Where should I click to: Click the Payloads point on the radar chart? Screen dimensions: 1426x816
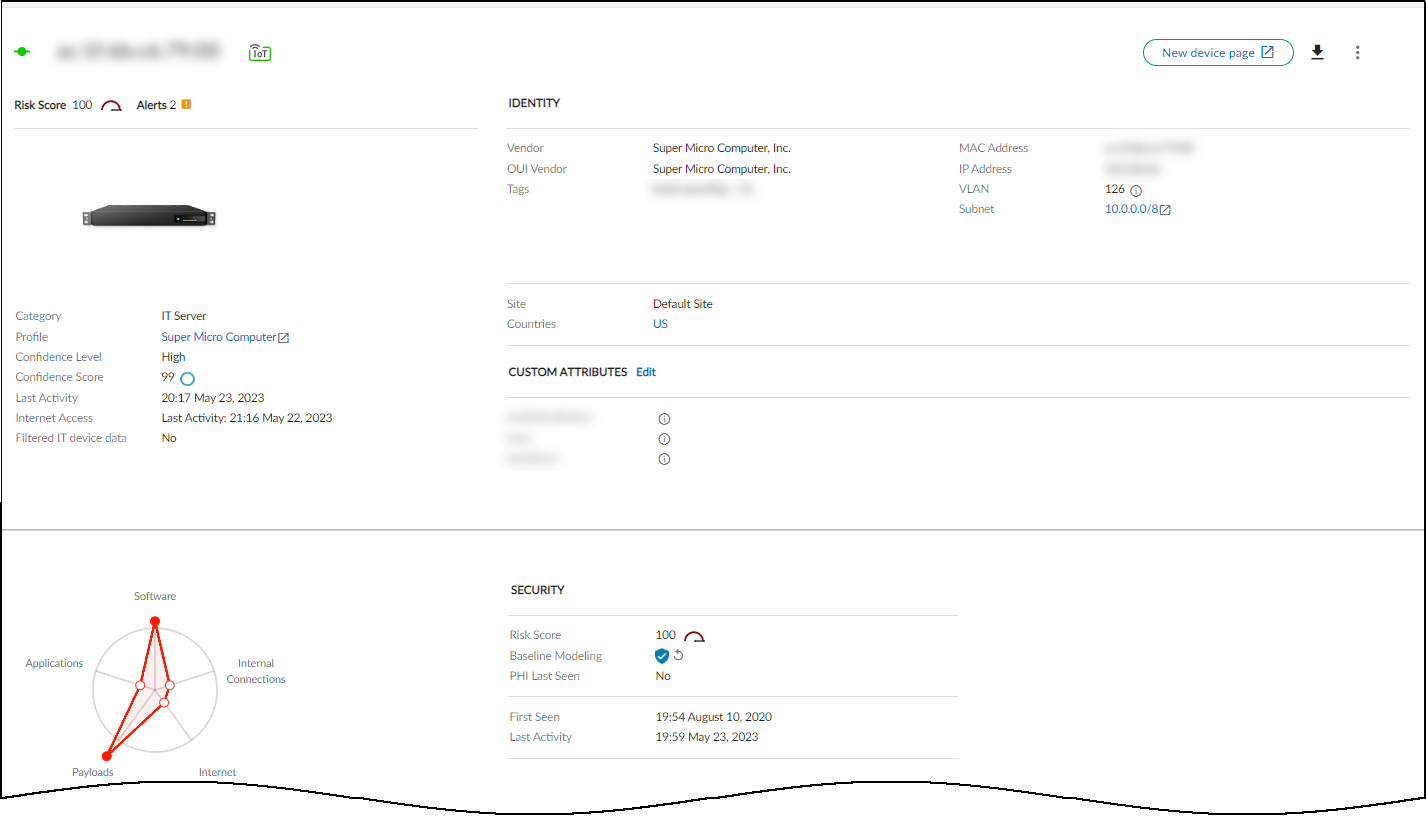107,756
